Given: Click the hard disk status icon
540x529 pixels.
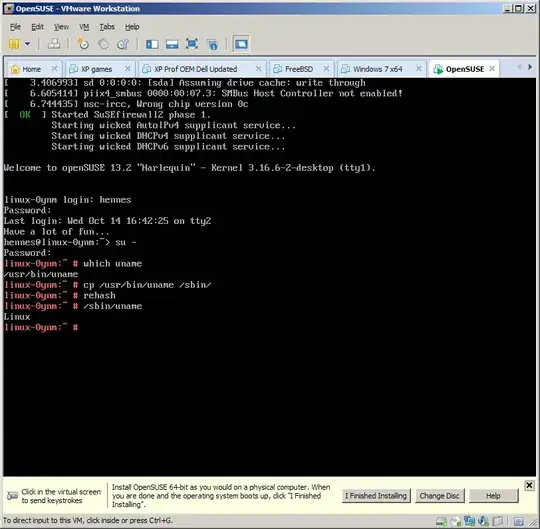Looking at the screenshot, I should click(x=441, y=521).
